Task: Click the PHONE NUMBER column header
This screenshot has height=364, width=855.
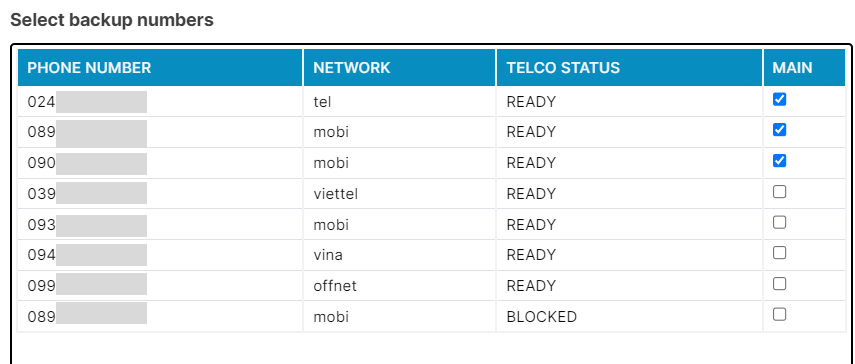Action: (x=160, y=68)
